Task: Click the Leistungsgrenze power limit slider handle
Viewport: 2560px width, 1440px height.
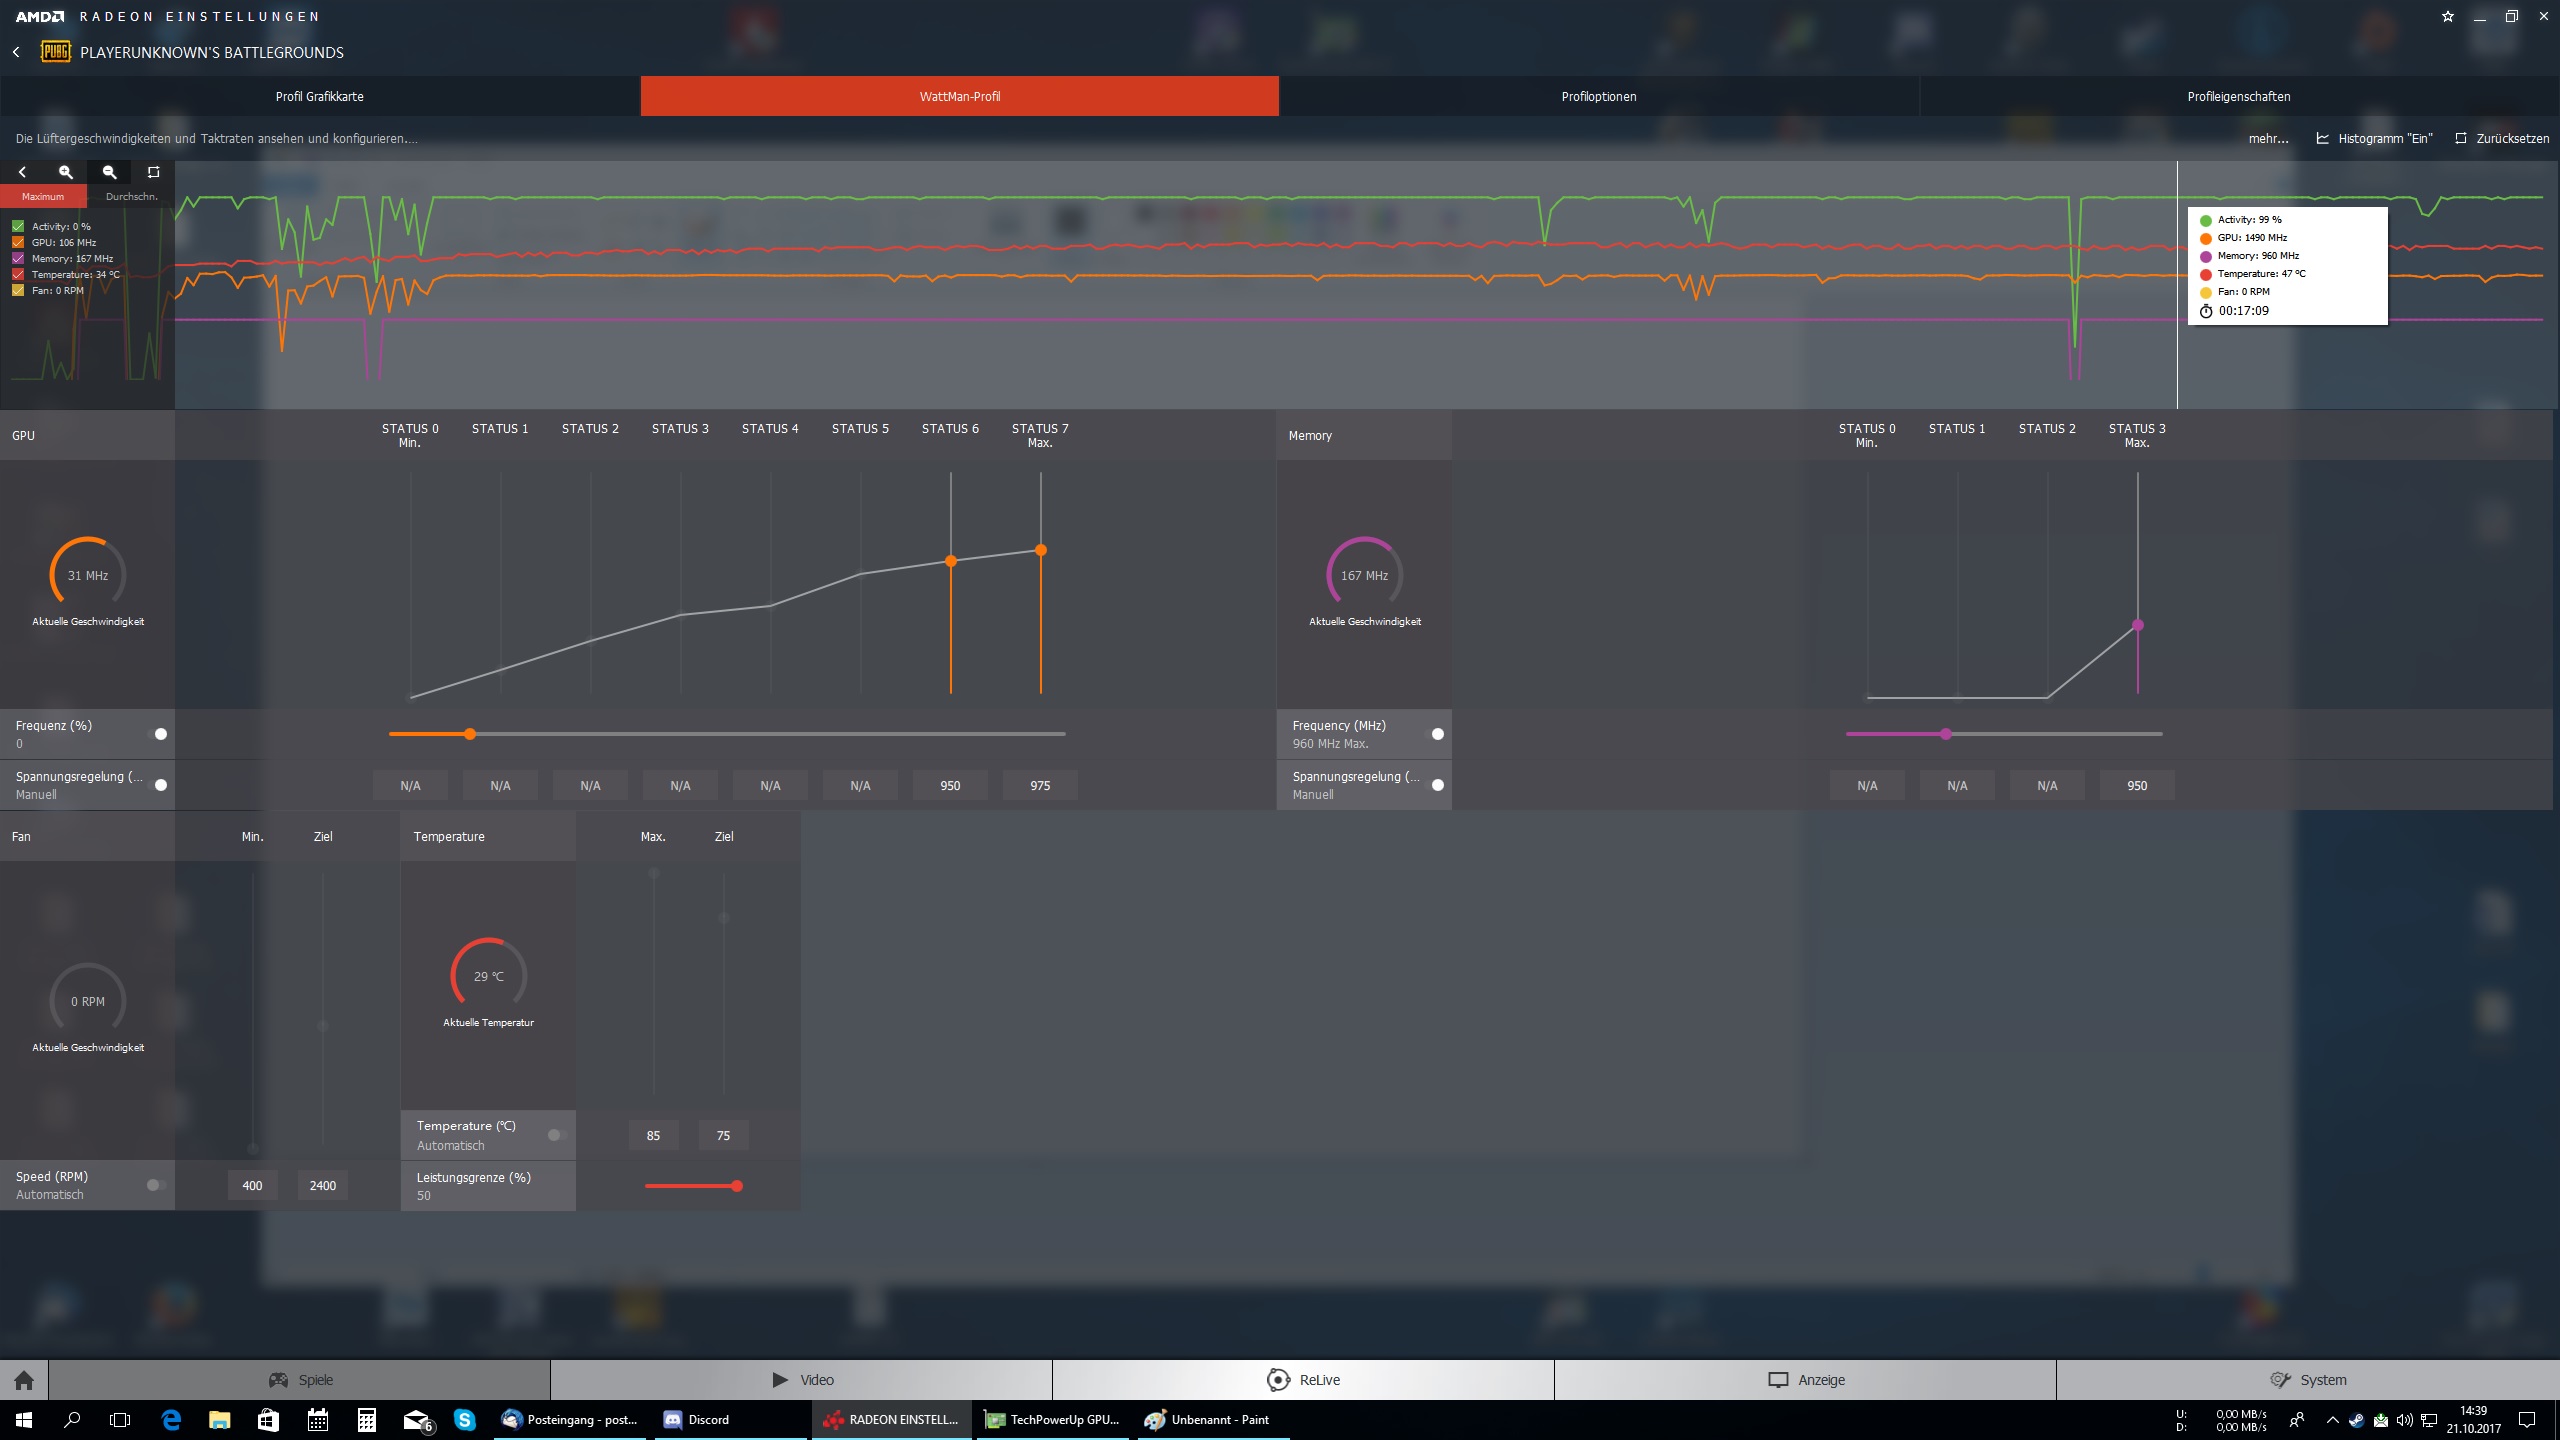Action: click(737, 1186)
